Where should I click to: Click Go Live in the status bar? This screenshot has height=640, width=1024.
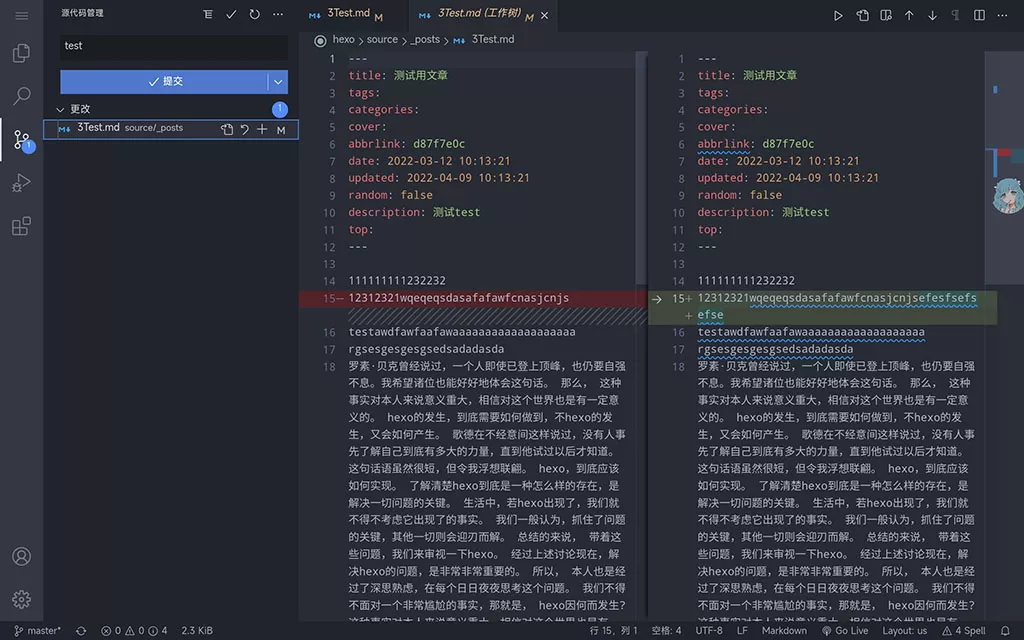844,631
